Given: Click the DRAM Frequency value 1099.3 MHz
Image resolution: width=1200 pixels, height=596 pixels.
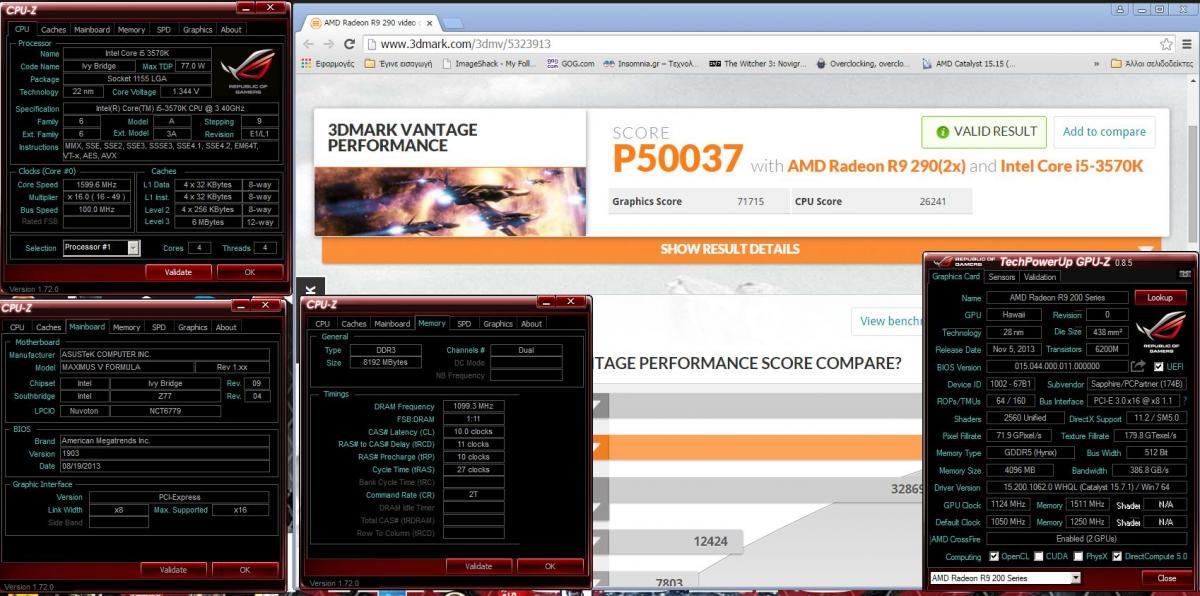Looking at the screenshot, I should [x=473, y=406].
